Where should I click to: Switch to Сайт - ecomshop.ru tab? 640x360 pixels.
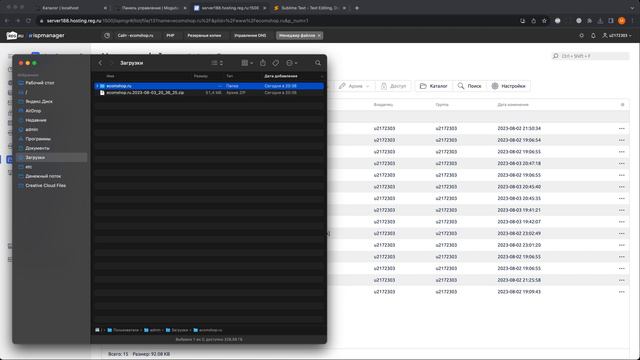pos(135,36)
